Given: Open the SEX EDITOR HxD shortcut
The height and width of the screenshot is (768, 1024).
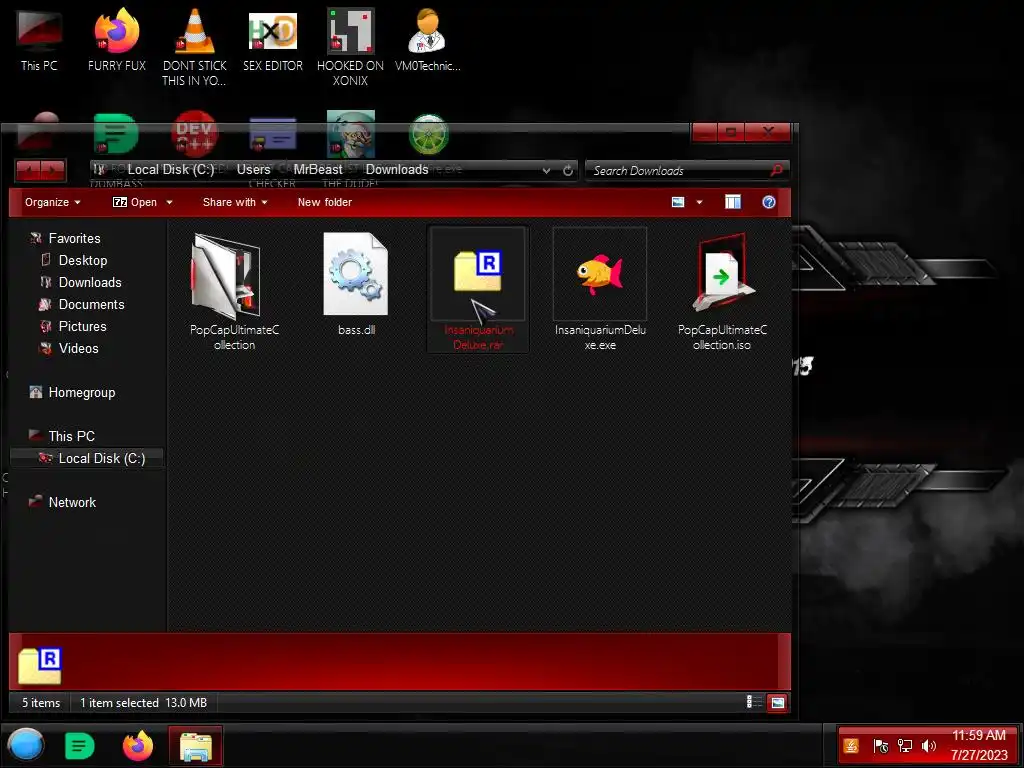Looking at the screenshot, I should [x=273, y=40].
